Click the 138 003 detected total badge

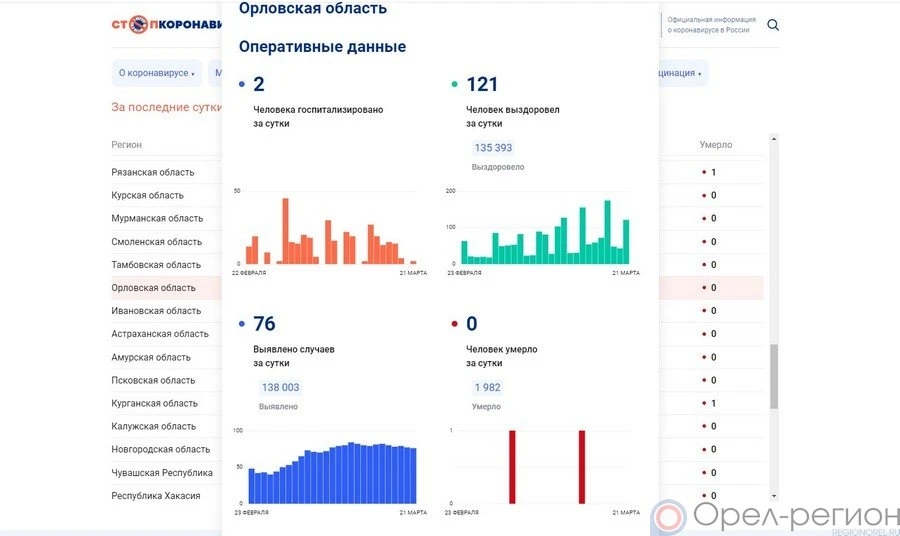280,387
